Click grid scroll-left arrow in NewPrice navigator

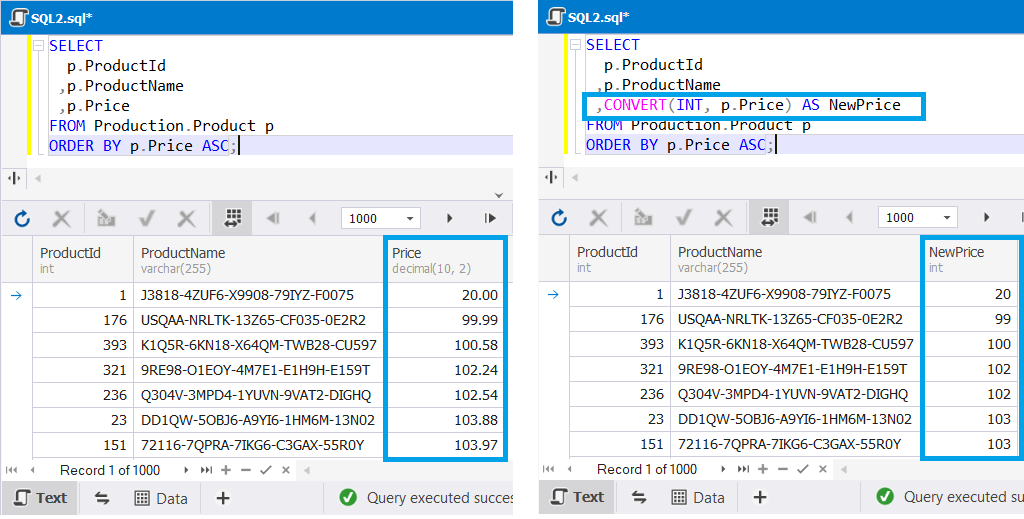pyautogui.click(x=845, y=469)
